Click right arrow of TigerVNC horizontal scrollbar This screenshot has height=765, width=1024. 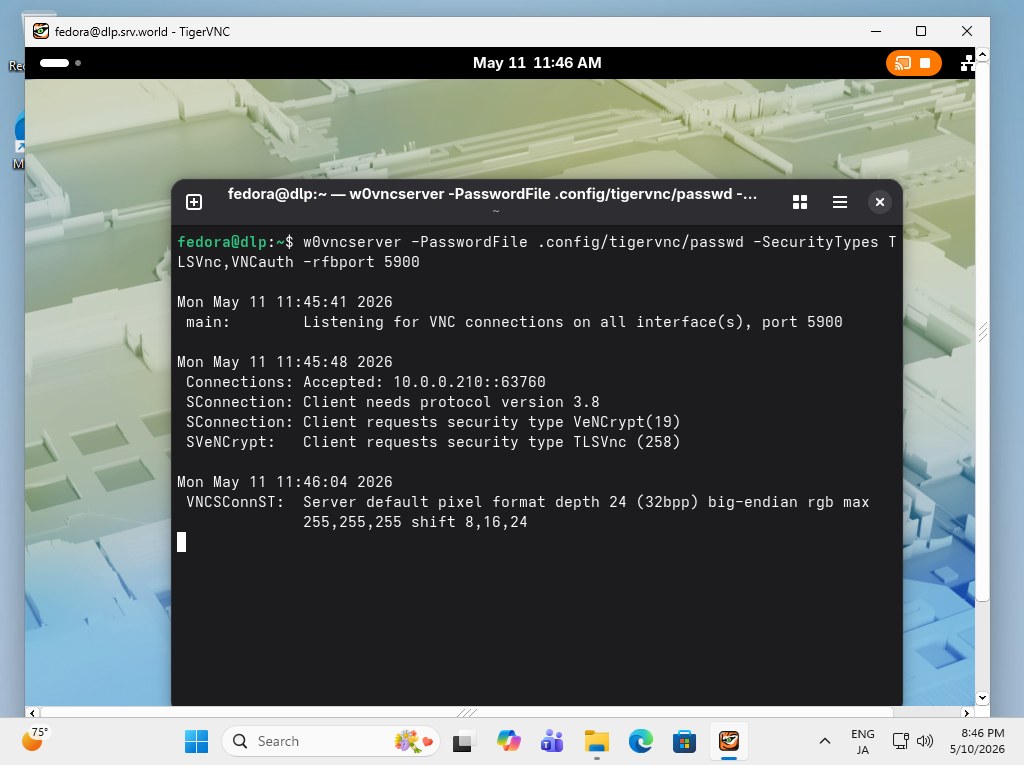pos(967,713)
